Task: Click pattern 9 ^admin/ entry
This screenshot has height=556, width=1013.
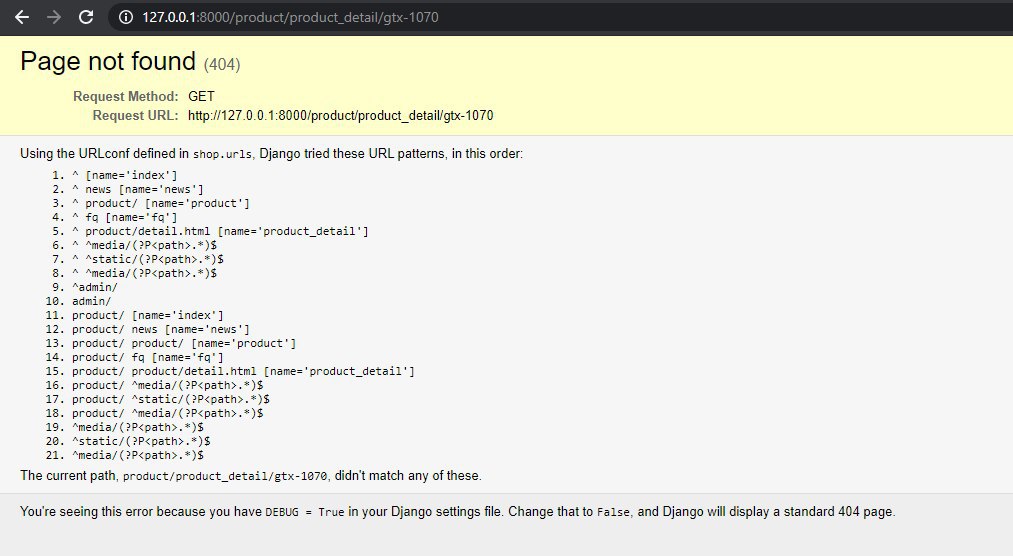Action: tap(95, 287)
